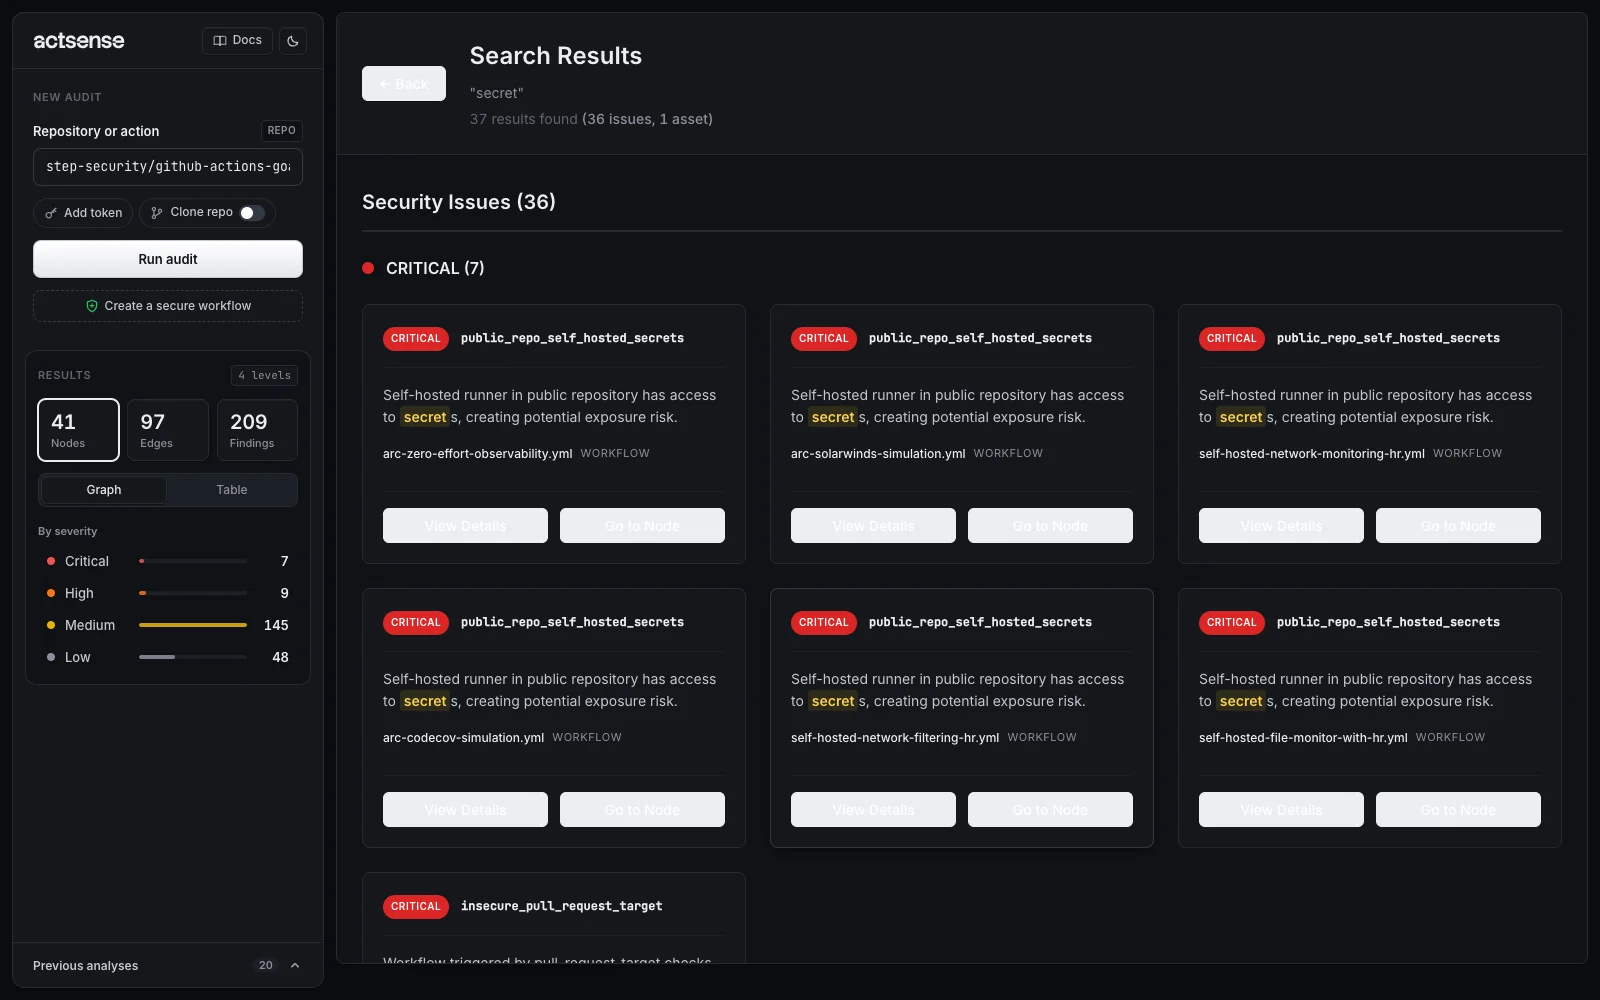The image size is (1600, 1000).
Task: Select the 209 Findings stat card
Action: click(257, 430)
